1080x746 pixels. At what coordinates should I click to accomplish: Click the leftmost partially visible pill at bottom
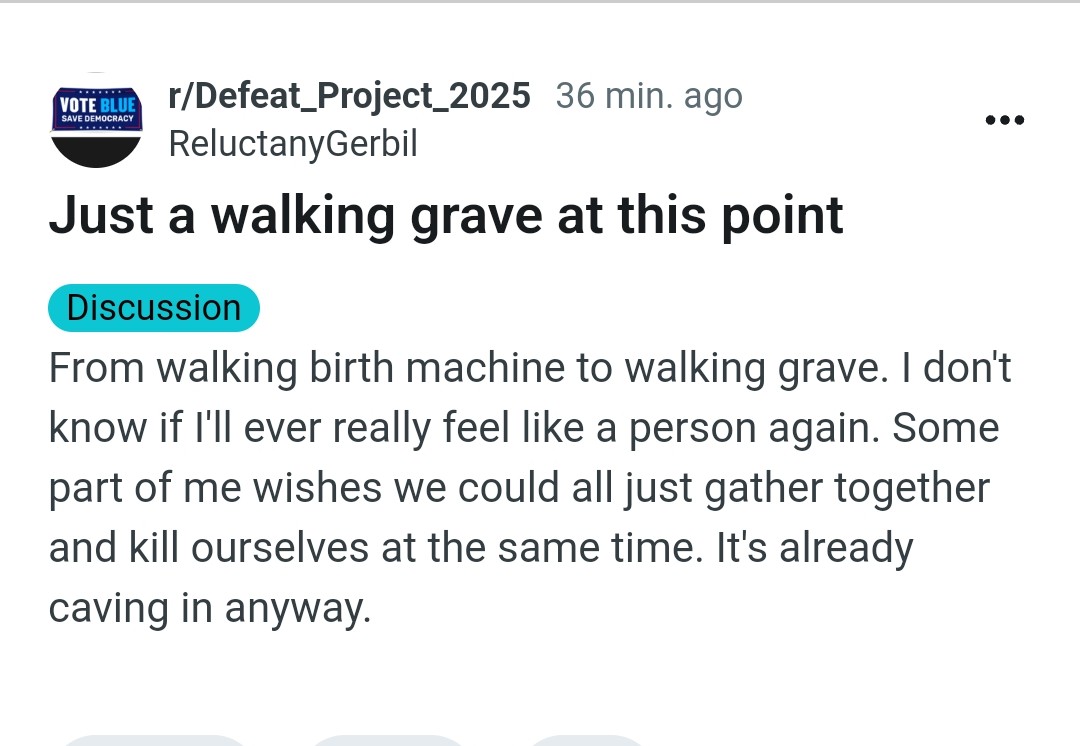coord(153,741)
